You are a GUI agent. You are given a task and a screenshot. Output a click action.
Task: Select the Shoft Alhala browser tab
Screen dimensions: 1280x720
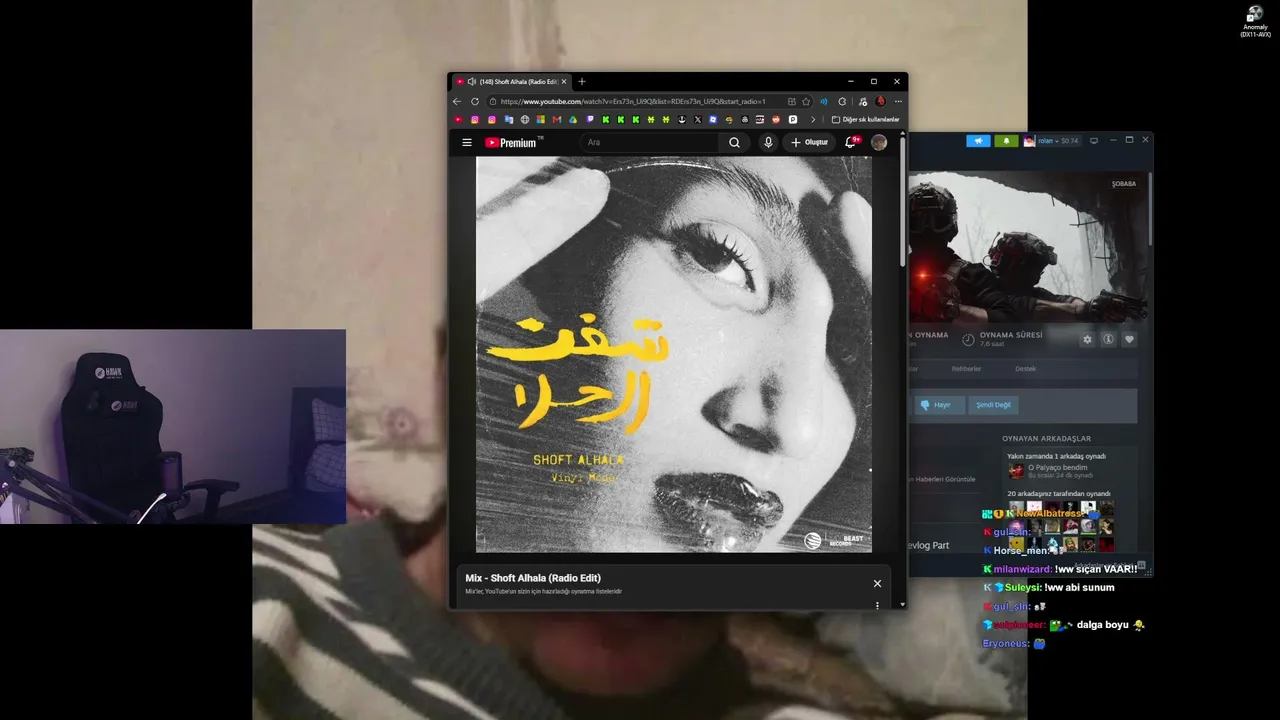click(511, 82)
